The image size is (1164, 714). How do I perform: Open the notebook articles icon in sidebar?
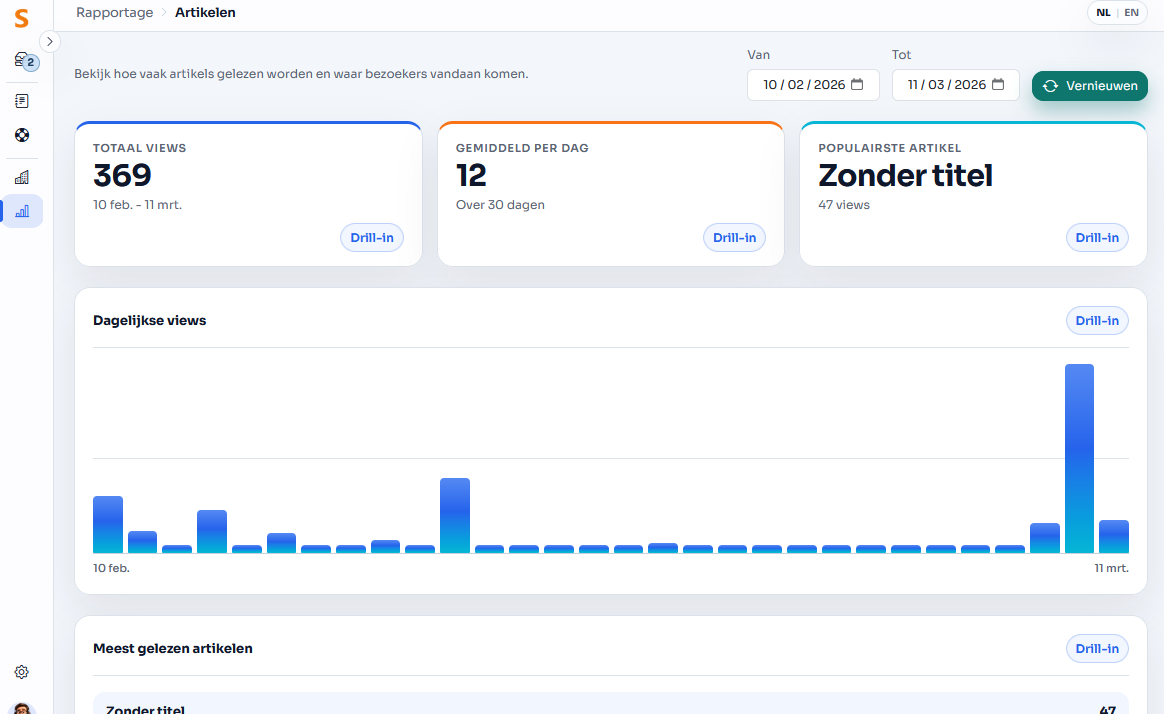[22, 101]
